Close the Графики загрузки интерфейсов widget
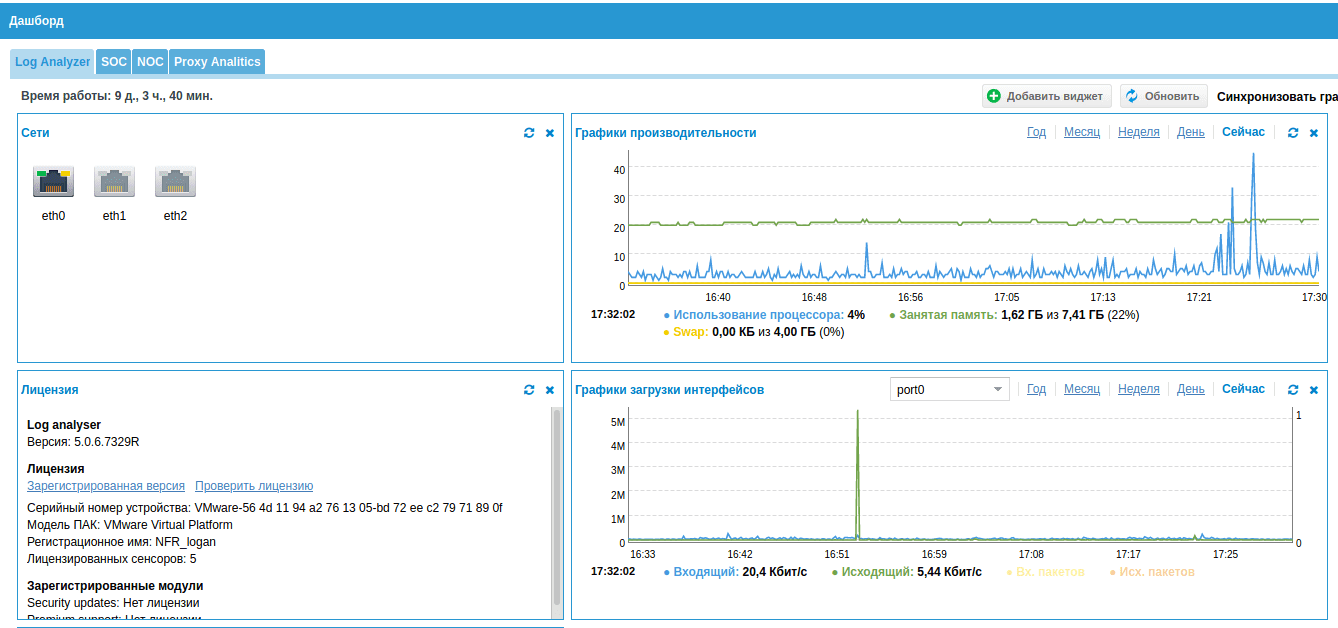 1314,390
